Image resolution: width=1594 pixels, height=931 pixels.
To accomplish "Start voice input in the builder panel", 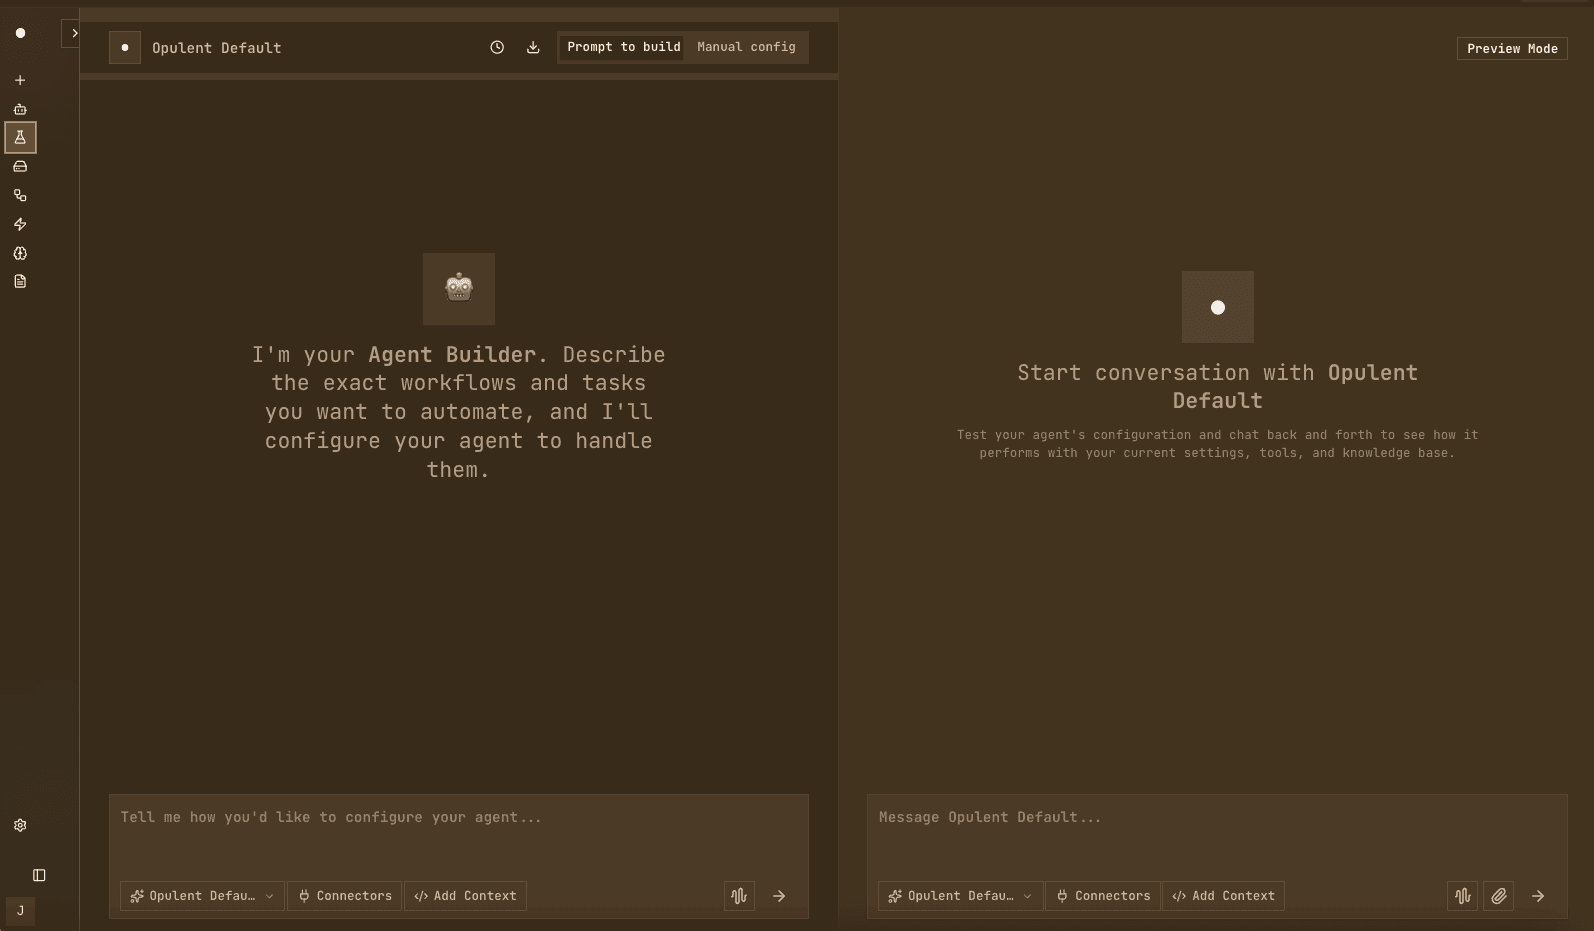I will tap(739, 896).
